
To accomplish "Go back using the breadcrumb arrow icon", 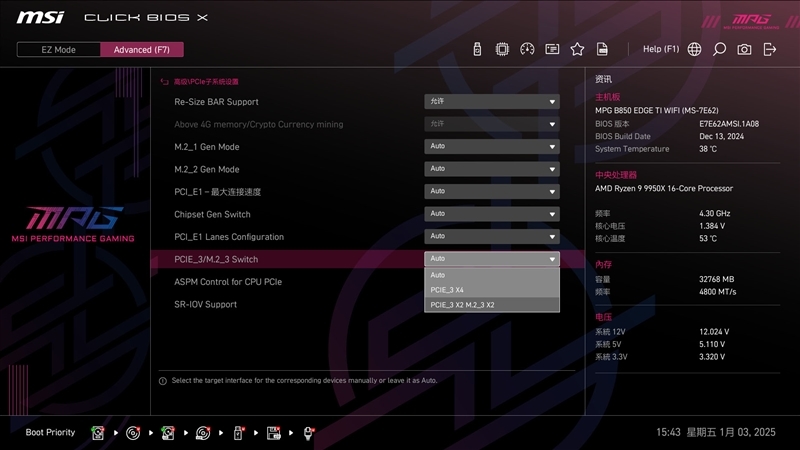I will pos(164,82).
